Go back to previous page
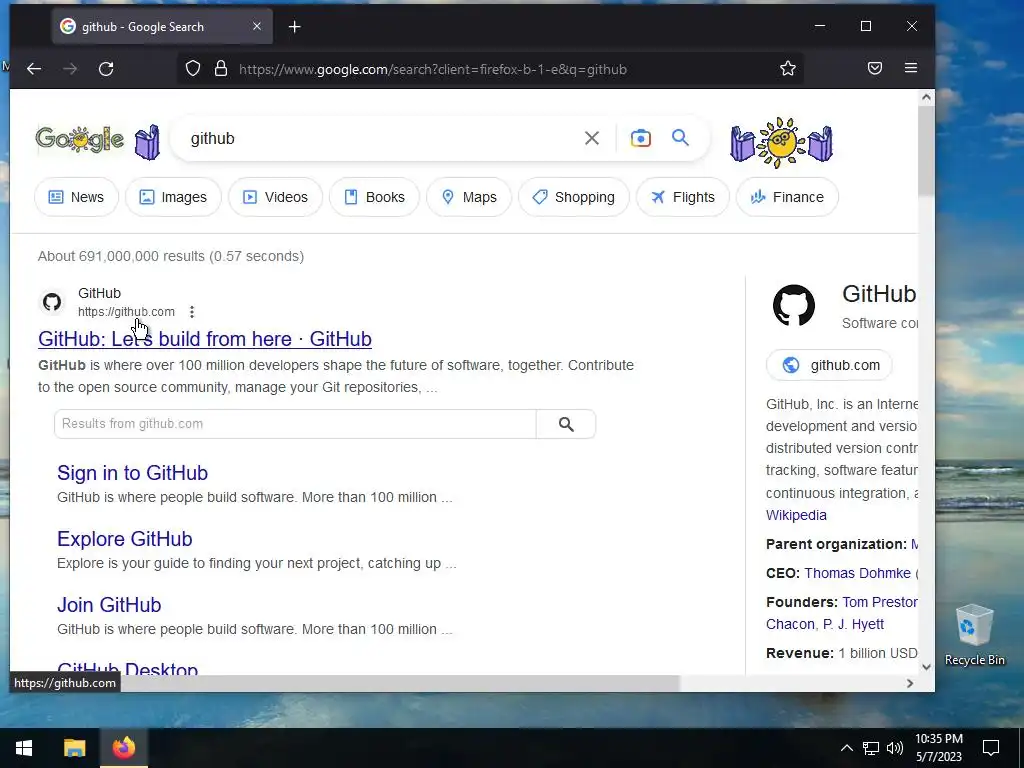Screen dimensions: 1024x768 point(34,69)
